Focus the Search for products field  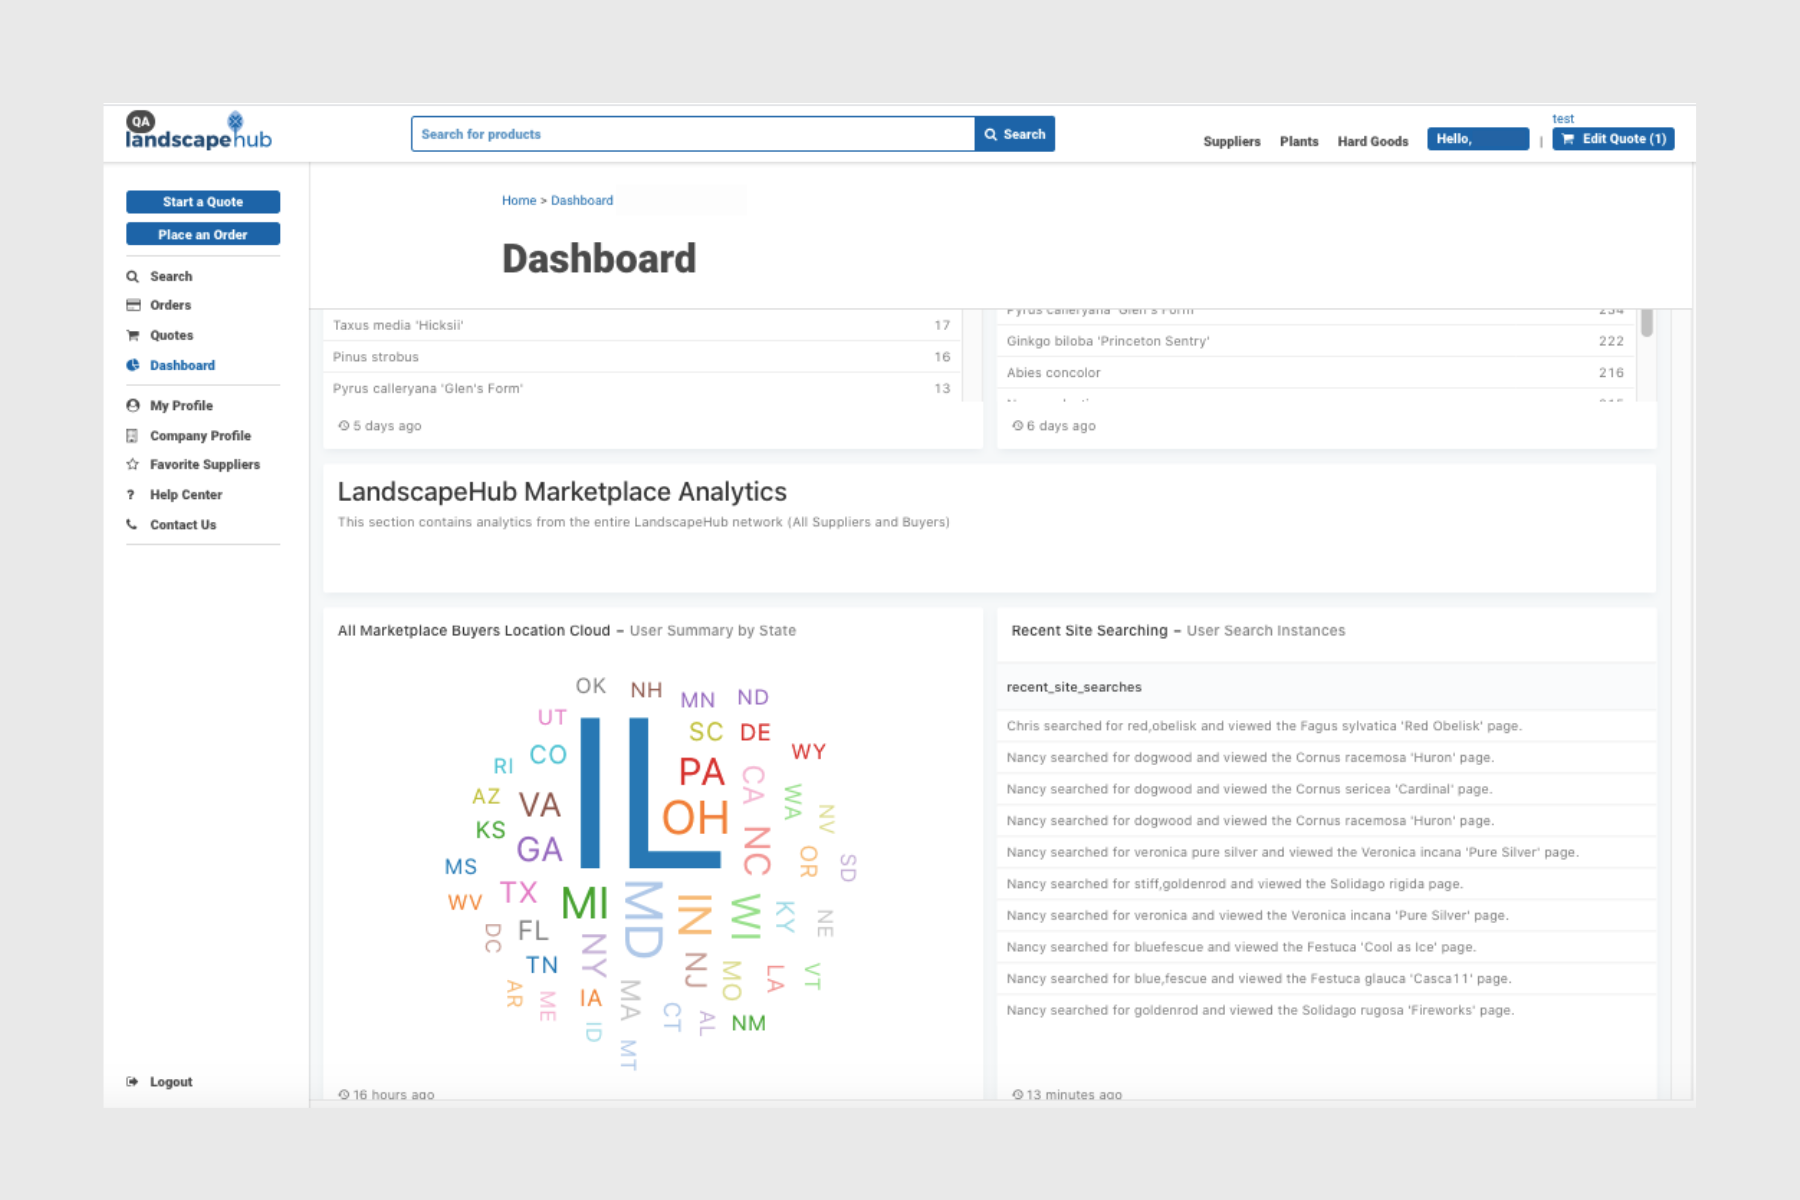click(x=692, y=134)
